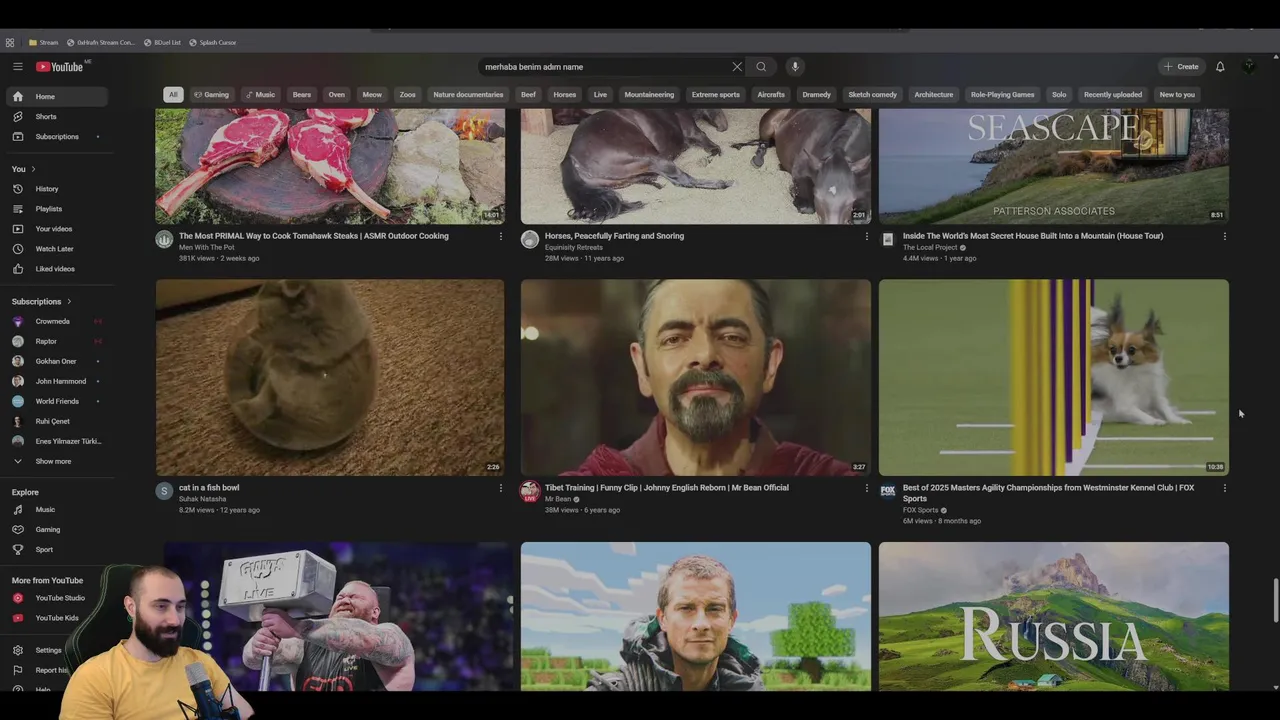Viewport: 1280px width, 720px height.
Task: Select the Bears filter chip
Action: tap(302, 95)
